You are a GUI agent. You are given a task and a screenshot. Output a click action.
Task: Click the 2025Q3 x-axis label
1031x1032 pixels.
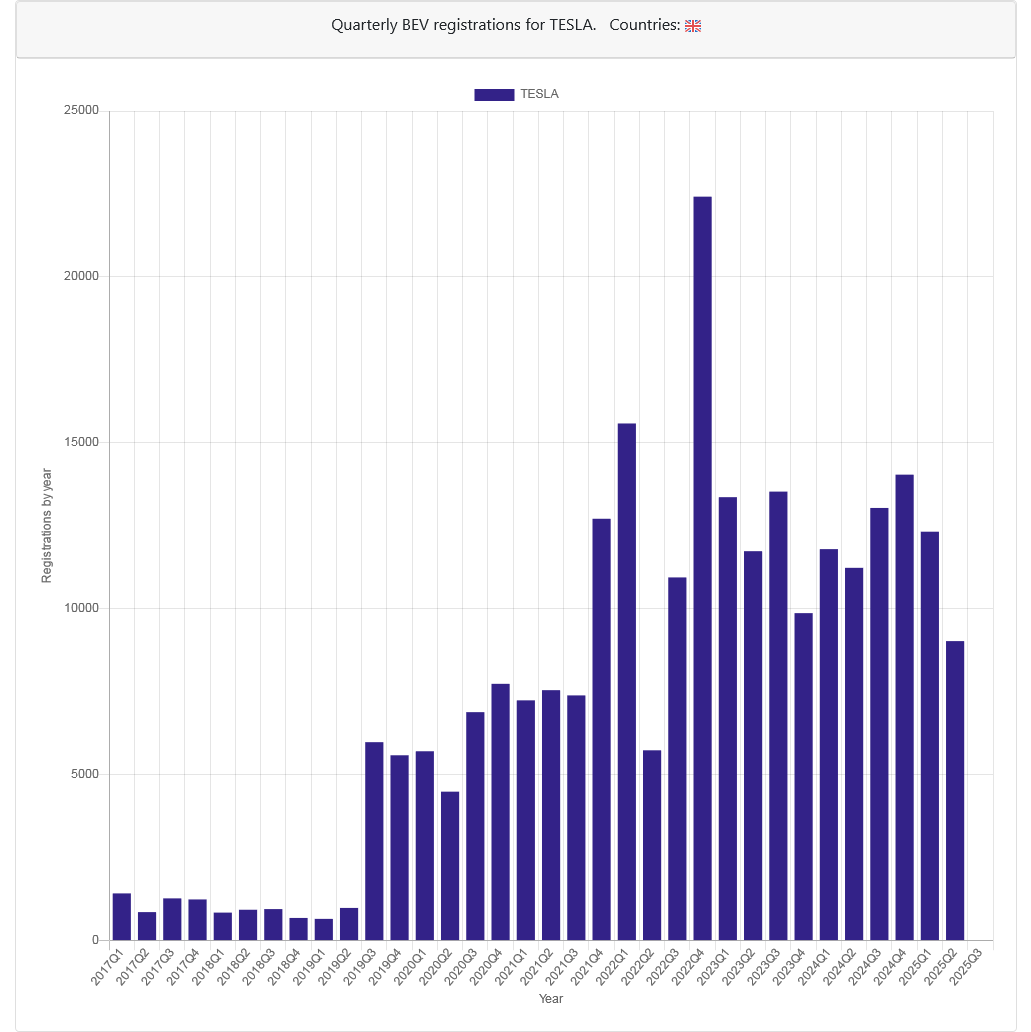point(966,966)
